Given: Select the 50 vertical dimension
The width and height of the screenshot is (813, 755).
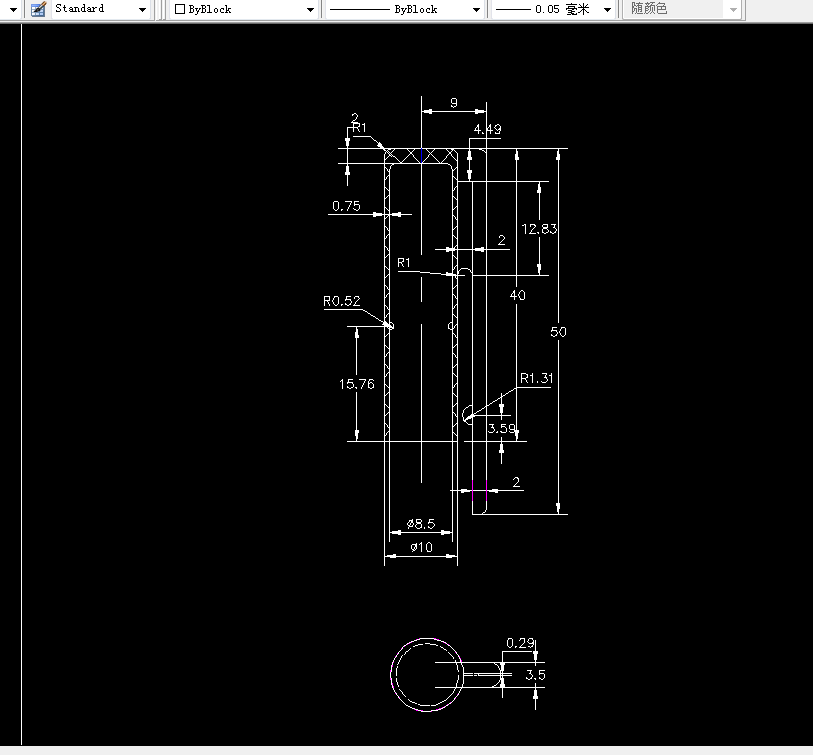Looking at the screenshot, I should (558, 332).
